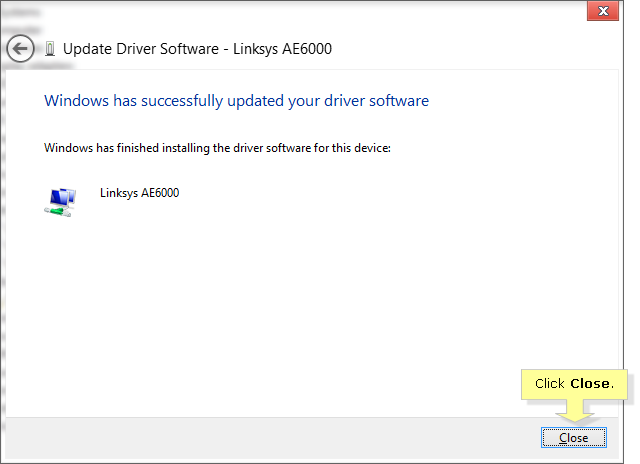Click the 'Windows has successfully updated your driver software' heading
Image resolution: width=640 pixels, height=464 pixels.
236,101
